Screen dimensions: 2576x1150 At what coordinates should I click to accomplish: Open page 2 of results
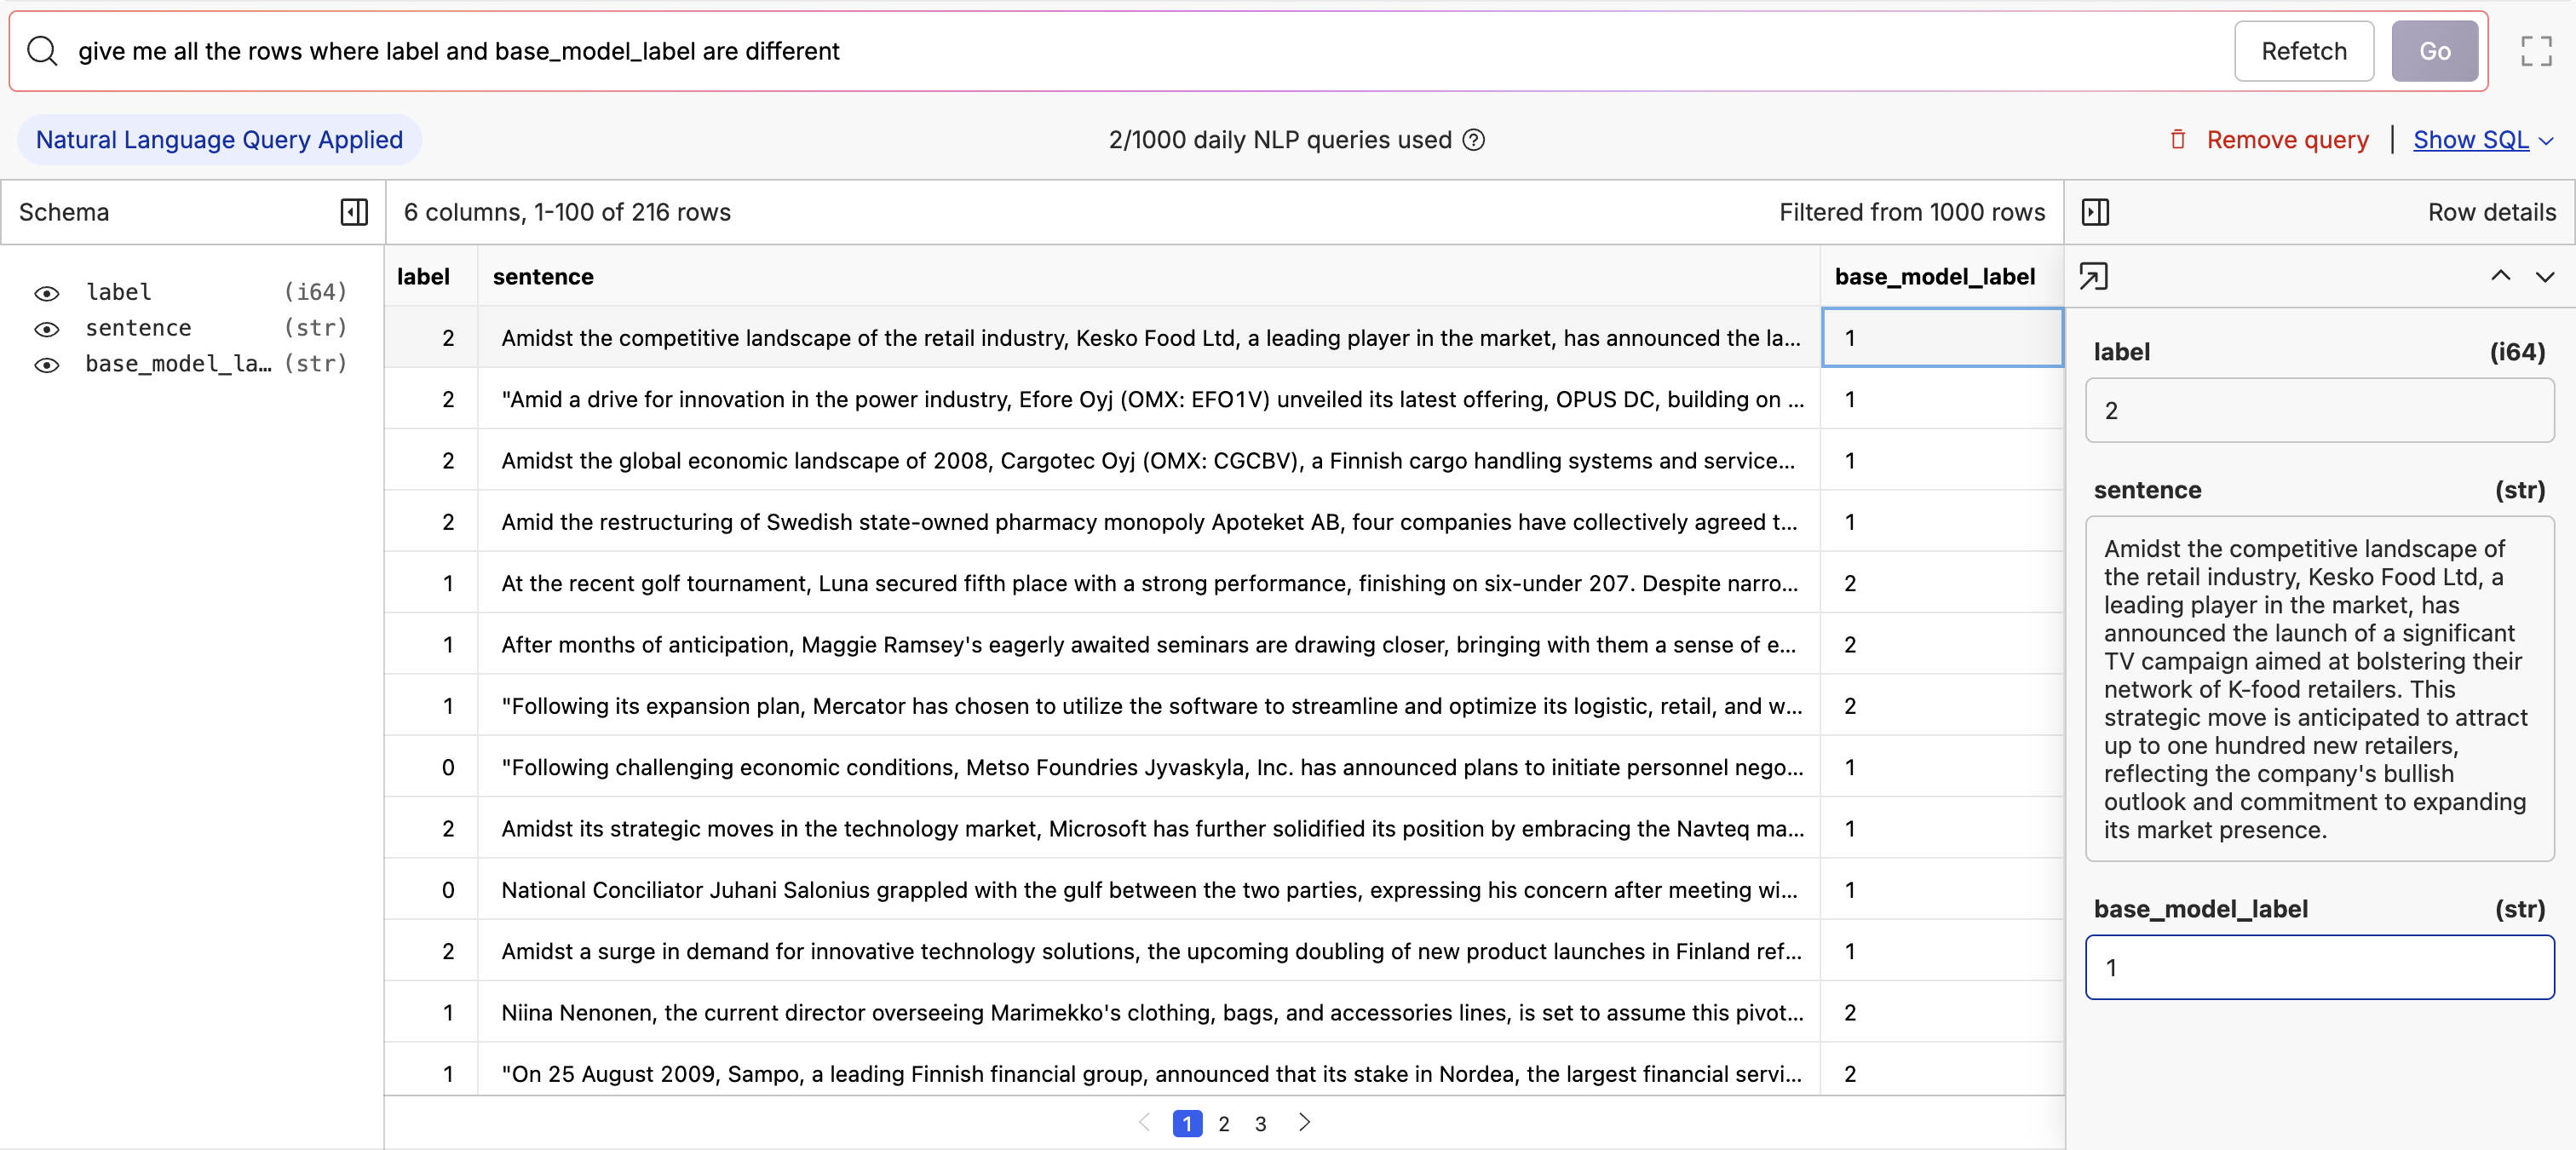[x=1224, y=1123]
